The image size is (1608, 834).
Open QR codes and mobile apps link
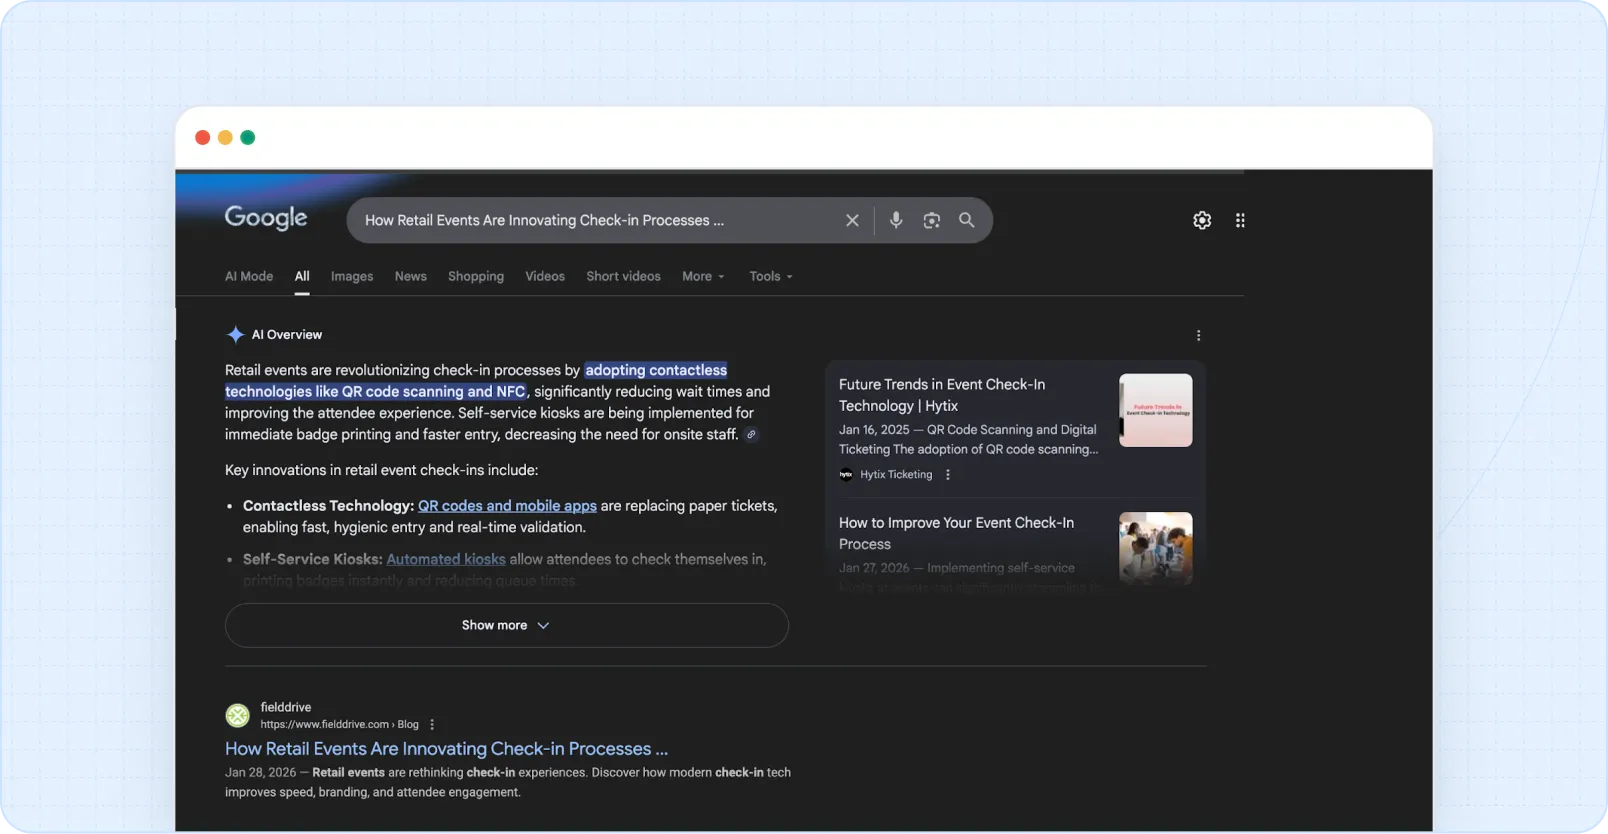tap(507, 506)
